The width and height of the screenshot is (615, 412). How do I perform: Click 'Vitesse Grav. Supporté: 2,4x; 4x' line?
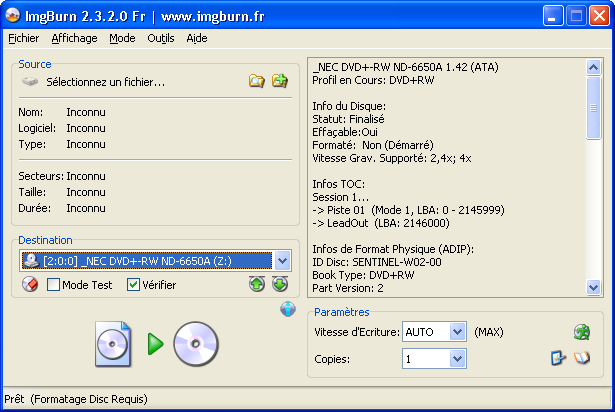[x=392, y=158]
